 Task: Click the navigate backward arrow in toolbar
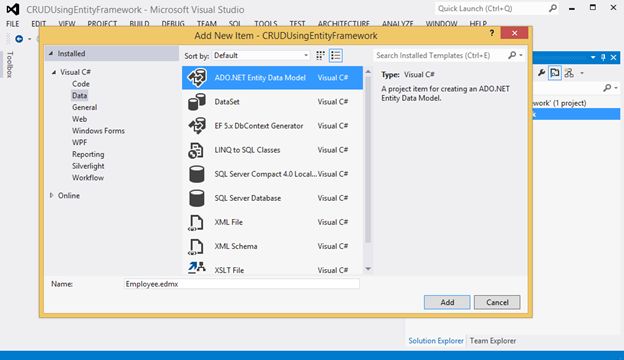point(19,39)
